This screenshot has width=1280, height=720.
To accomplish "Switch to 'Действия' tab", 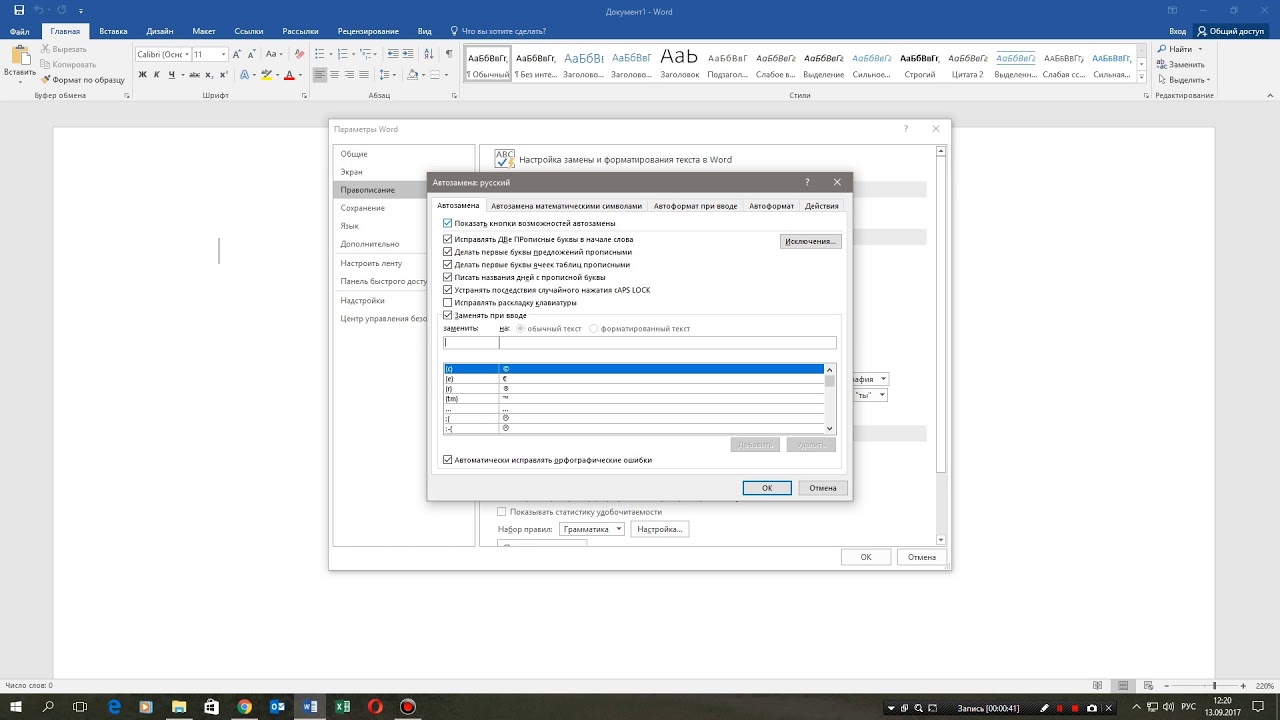I will click(x=822, y=206).
